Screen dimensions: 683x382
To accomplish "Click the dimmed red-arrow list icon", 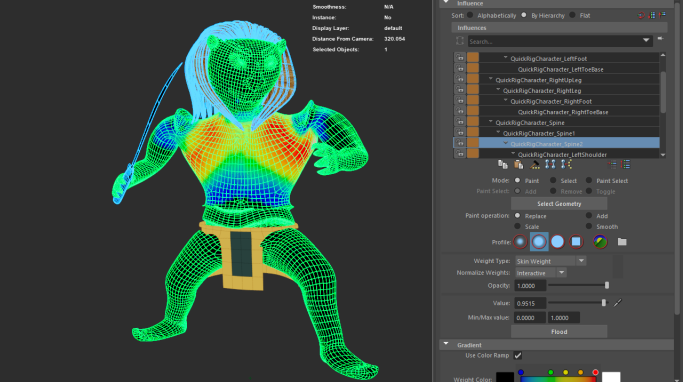I will [612, 164].
